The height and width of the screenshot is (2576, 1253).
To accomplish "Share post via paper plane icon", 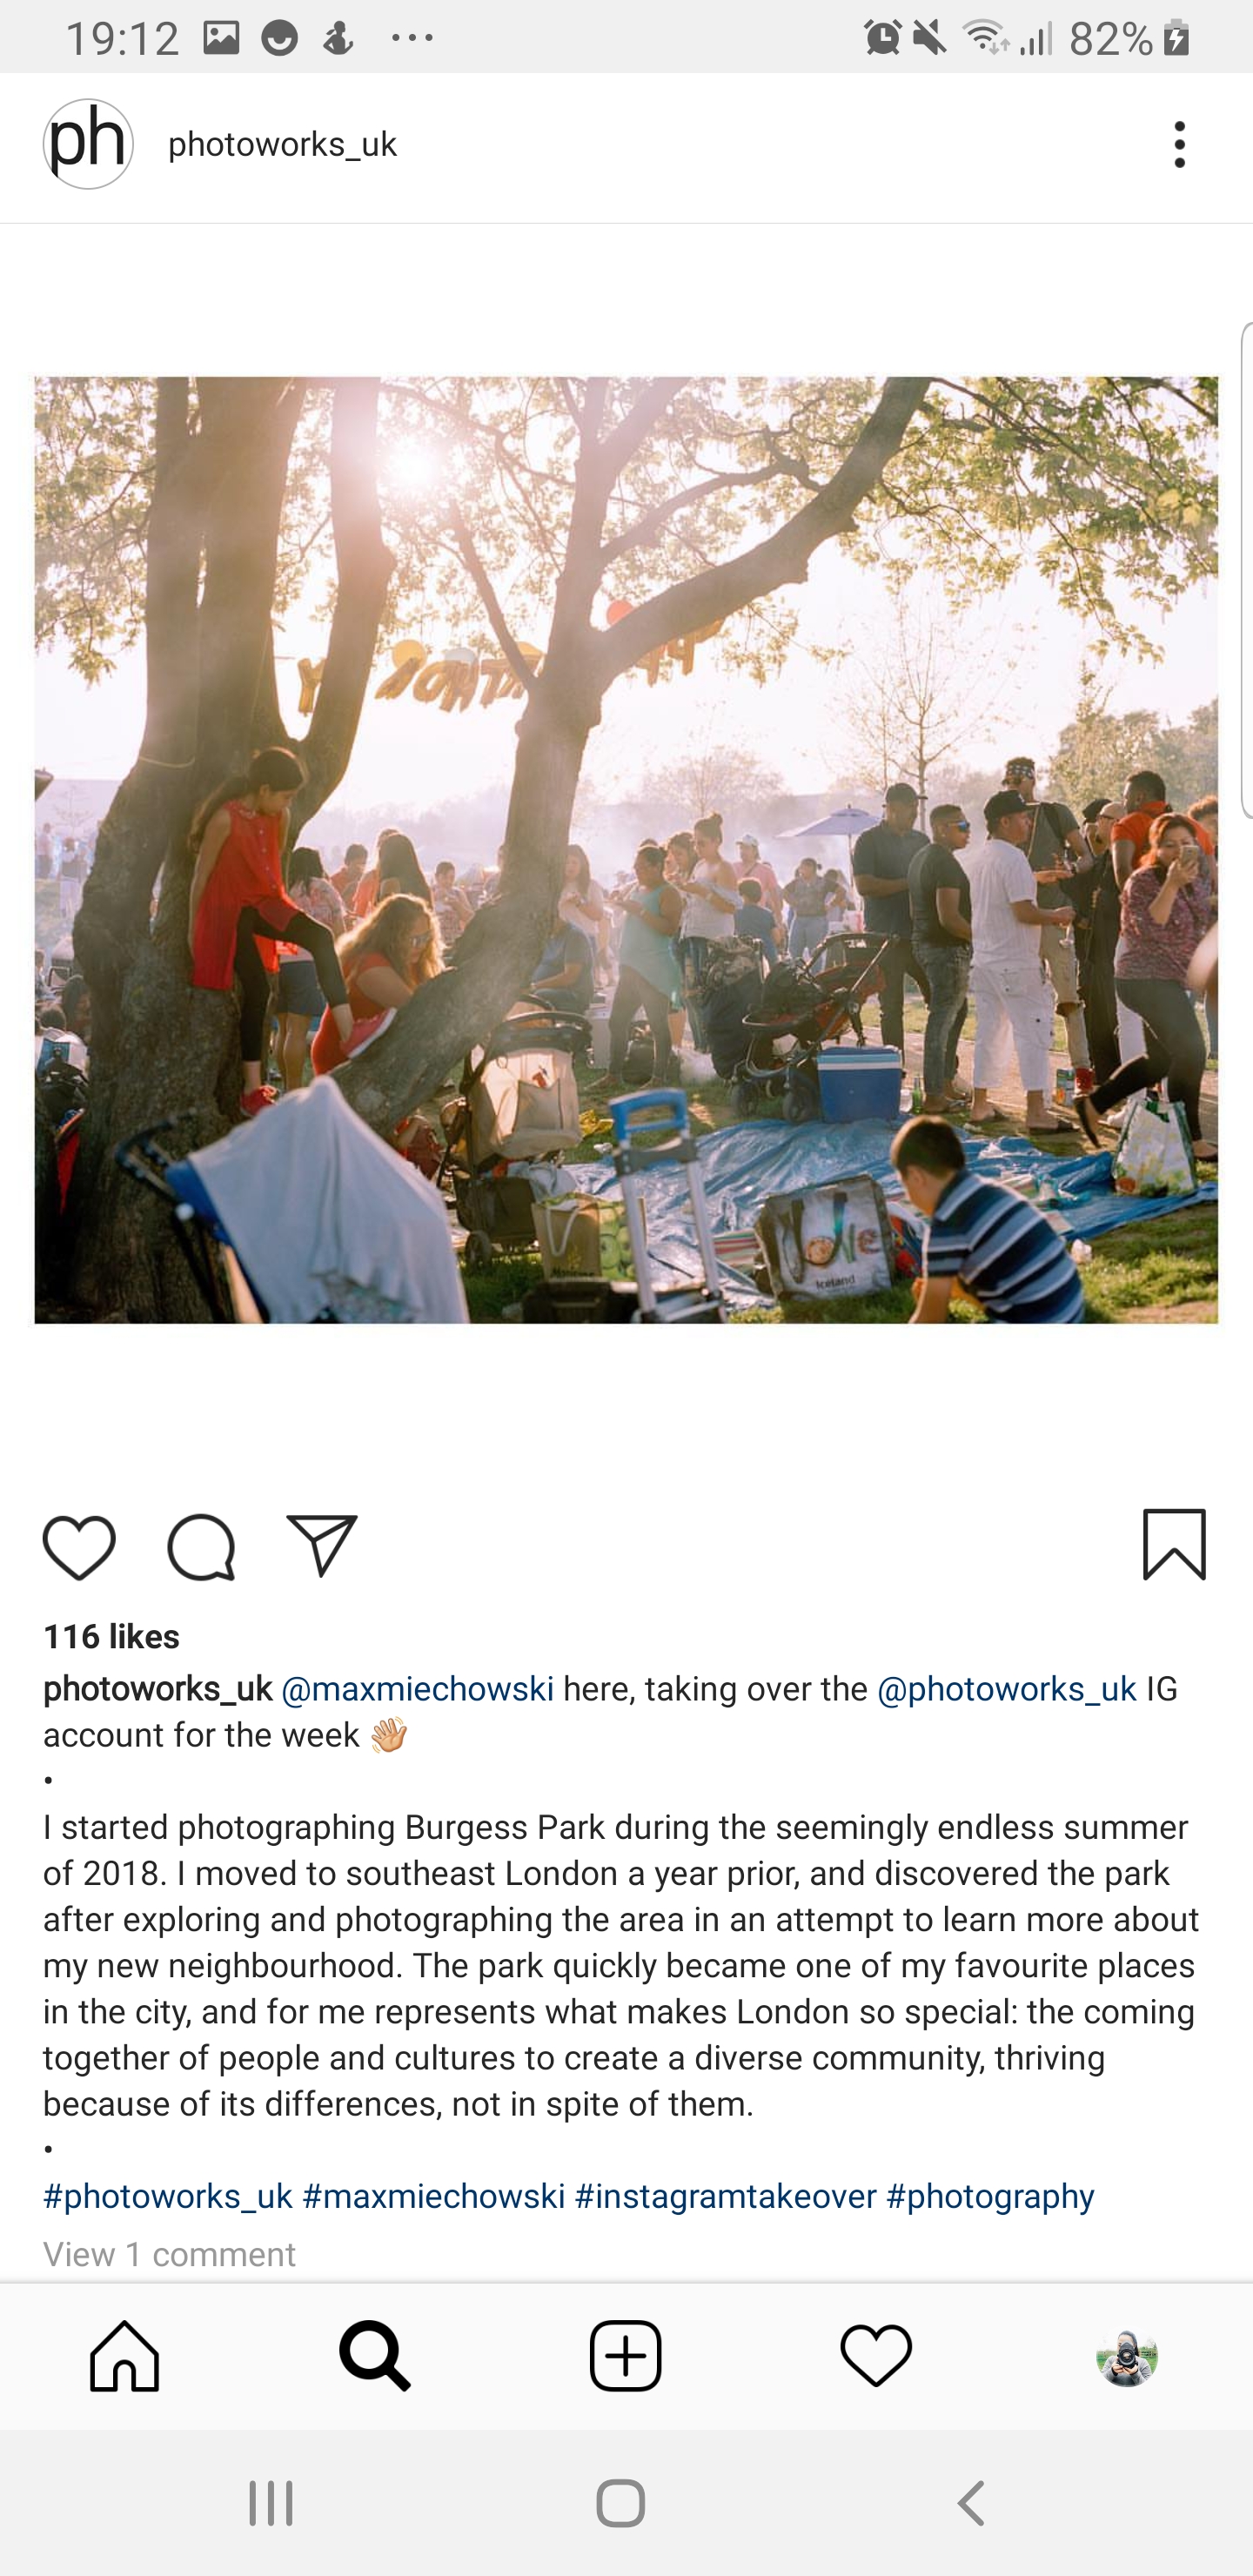I will (322, 1545).
